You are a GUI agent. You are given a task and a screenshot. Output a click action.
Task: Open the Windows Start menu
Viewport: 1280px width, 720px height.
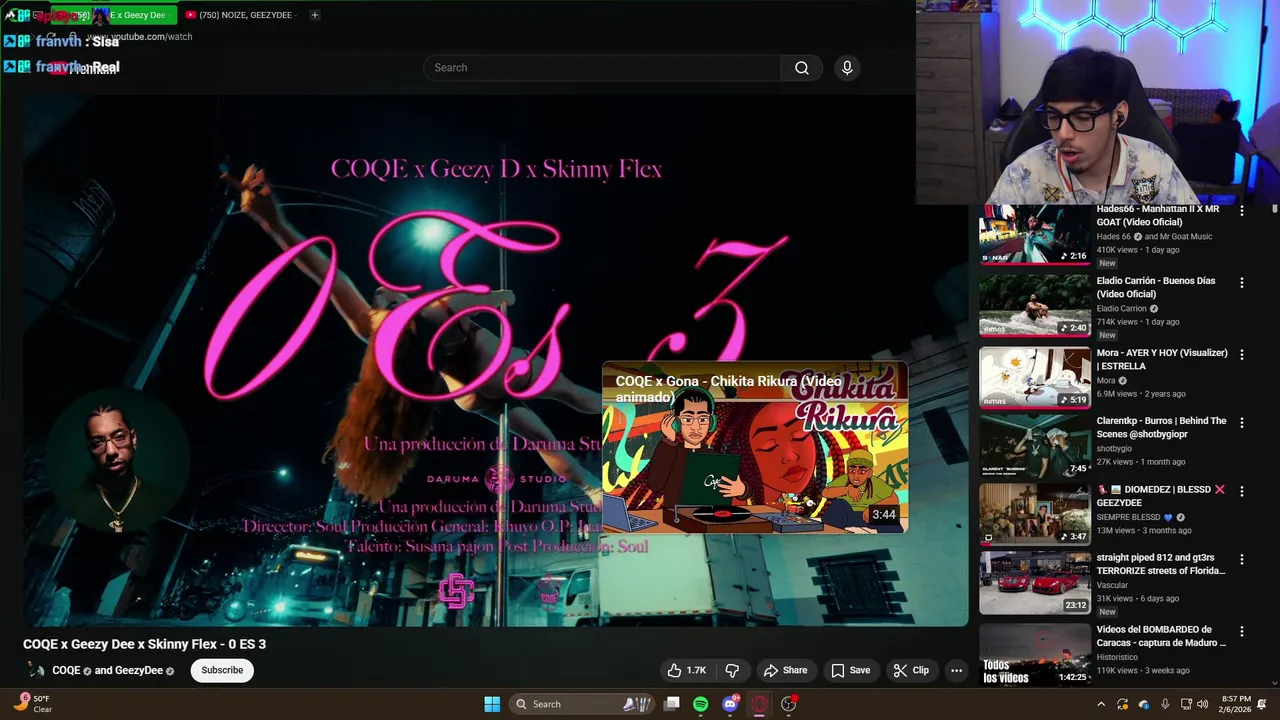click(492, 704)
